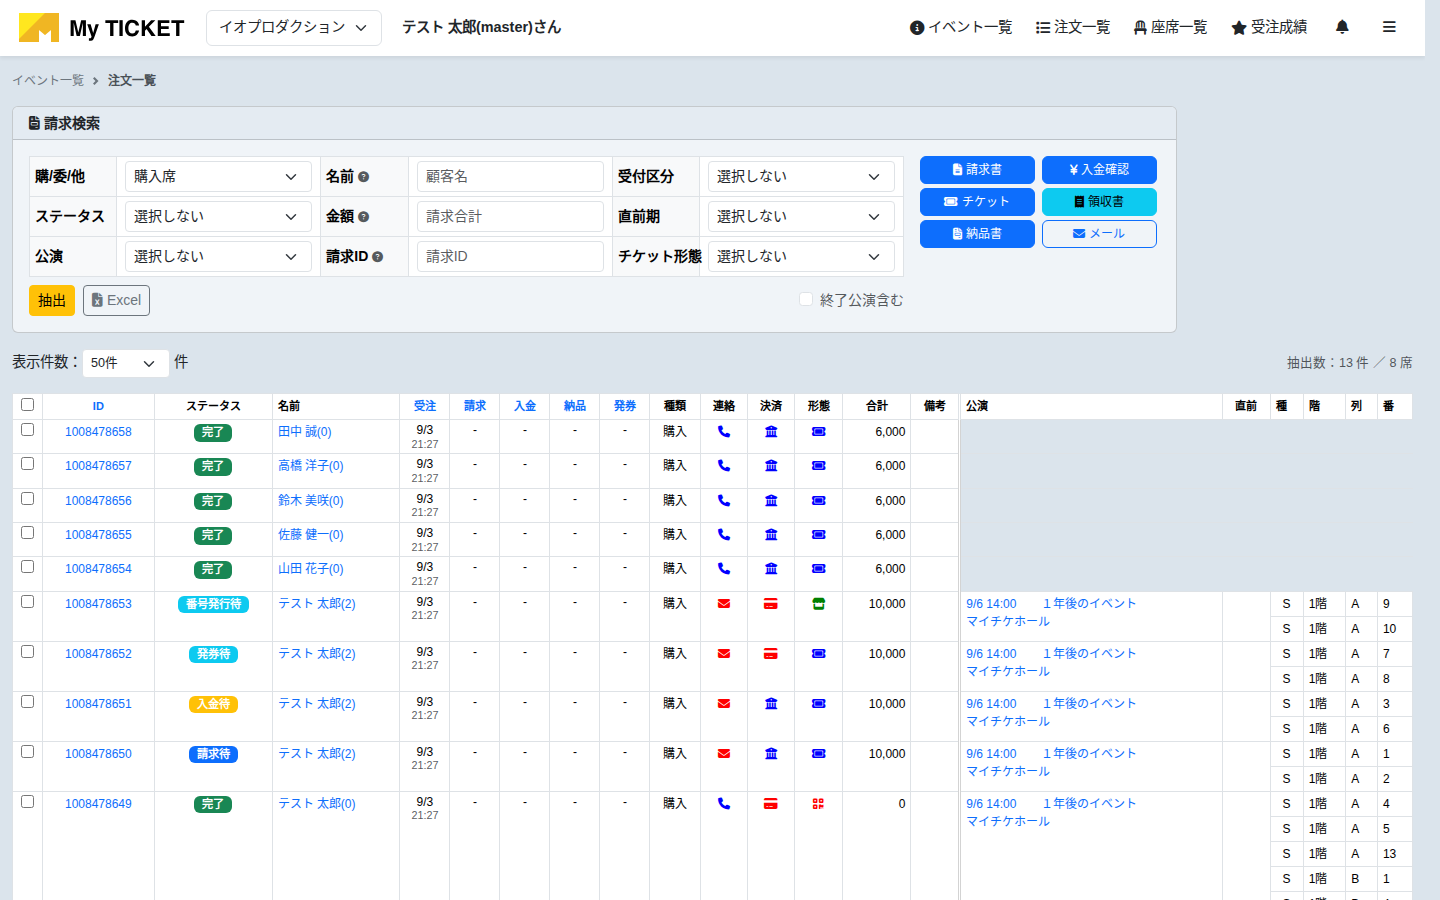Image resolution: width=1440 pixels, height=900 pixels.
Task: Click mail icon in order 1008478651 row
Action: click(x=724, y=704)
